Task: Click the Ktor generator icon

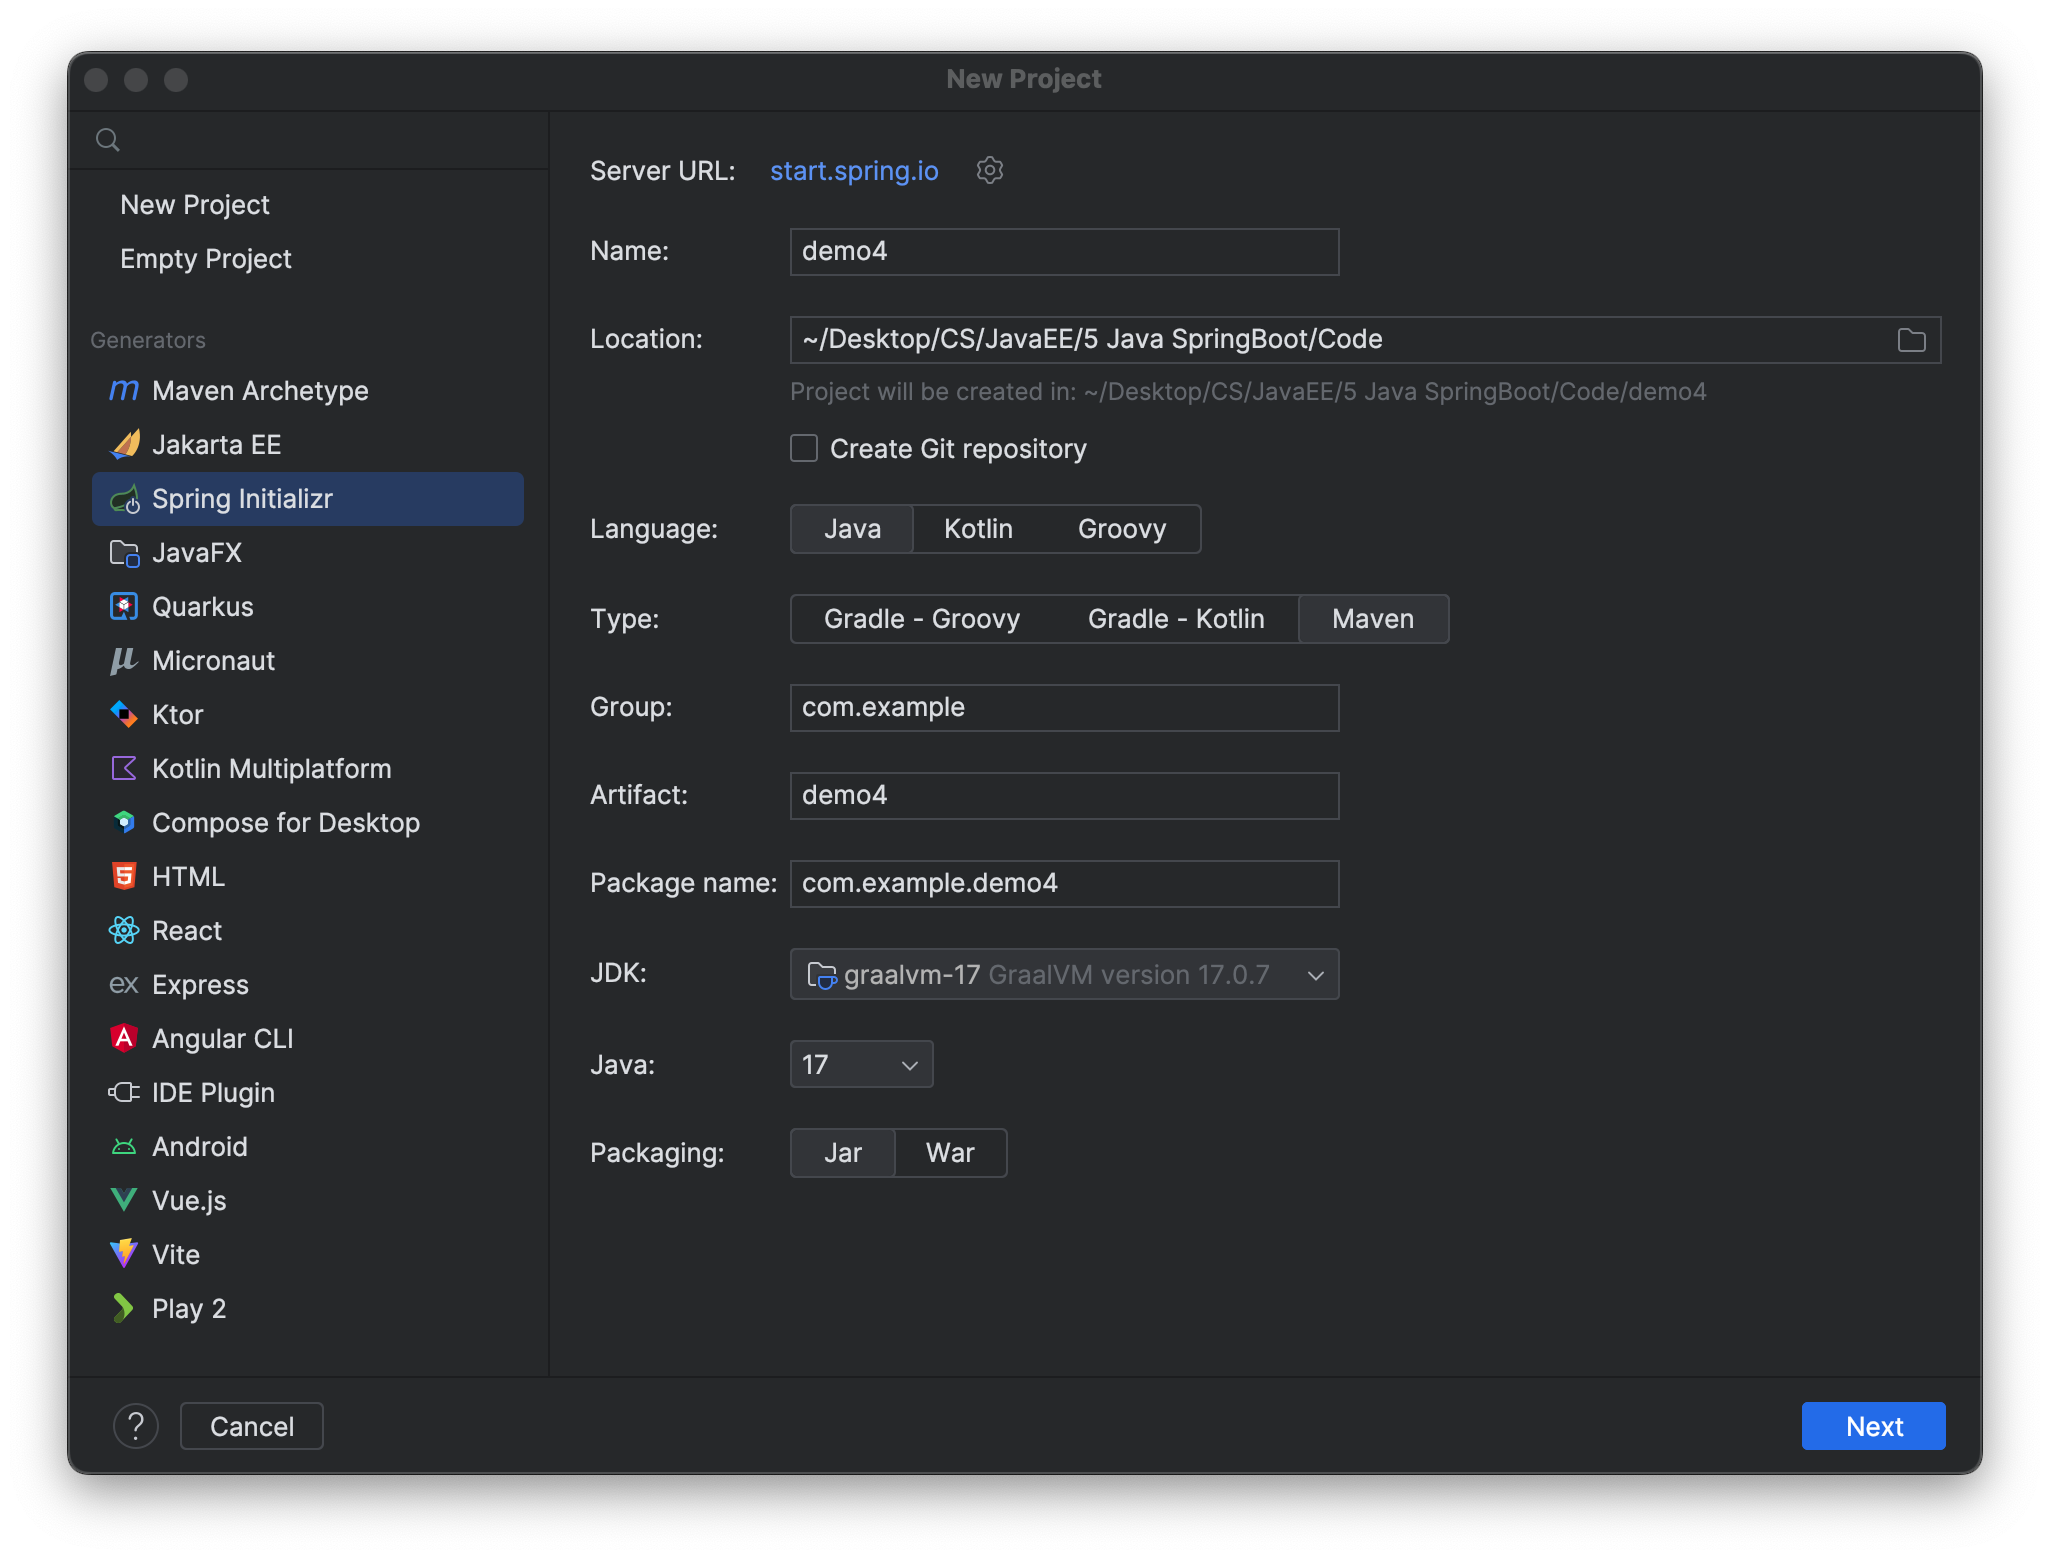Action: pyautogui.click(x=123, y=714)
